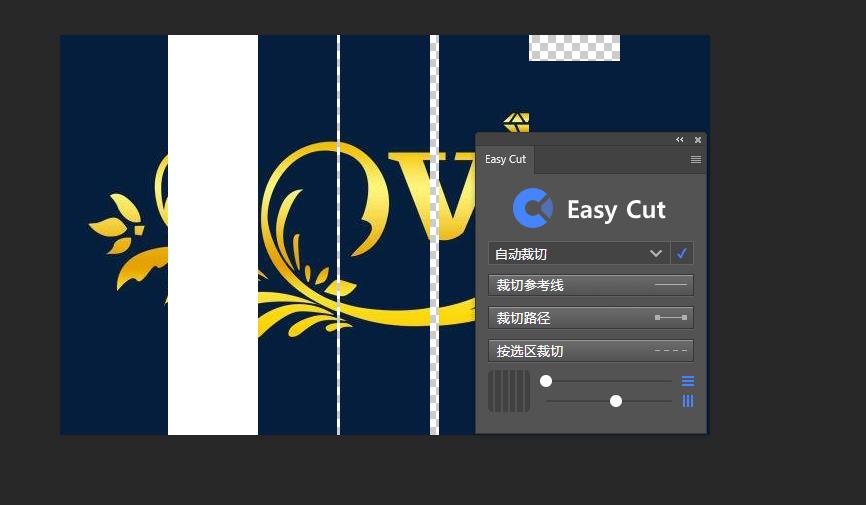Select the horizontal rows split icon
The width and height of the screenshot is (866, 505).
pos(688,381)
